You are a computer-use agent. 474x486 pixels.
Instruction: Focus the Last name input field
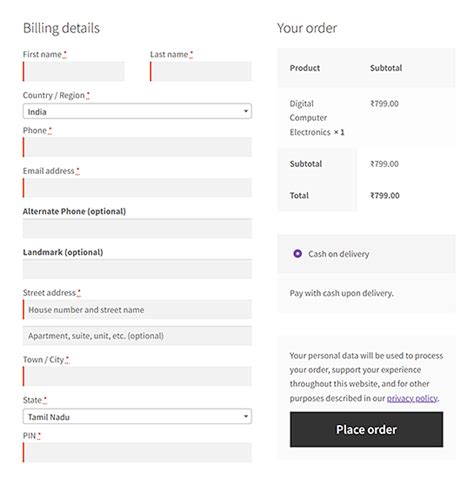point(201,71)
